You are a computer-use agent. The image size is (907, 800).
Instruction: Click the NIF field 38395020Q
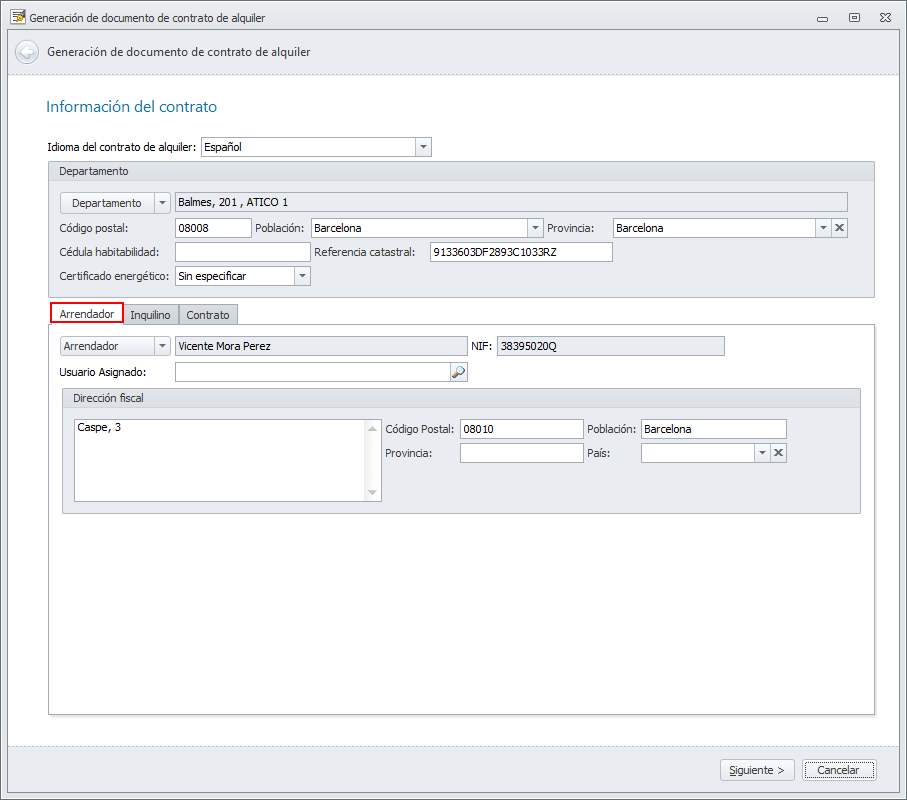(610, 346)
